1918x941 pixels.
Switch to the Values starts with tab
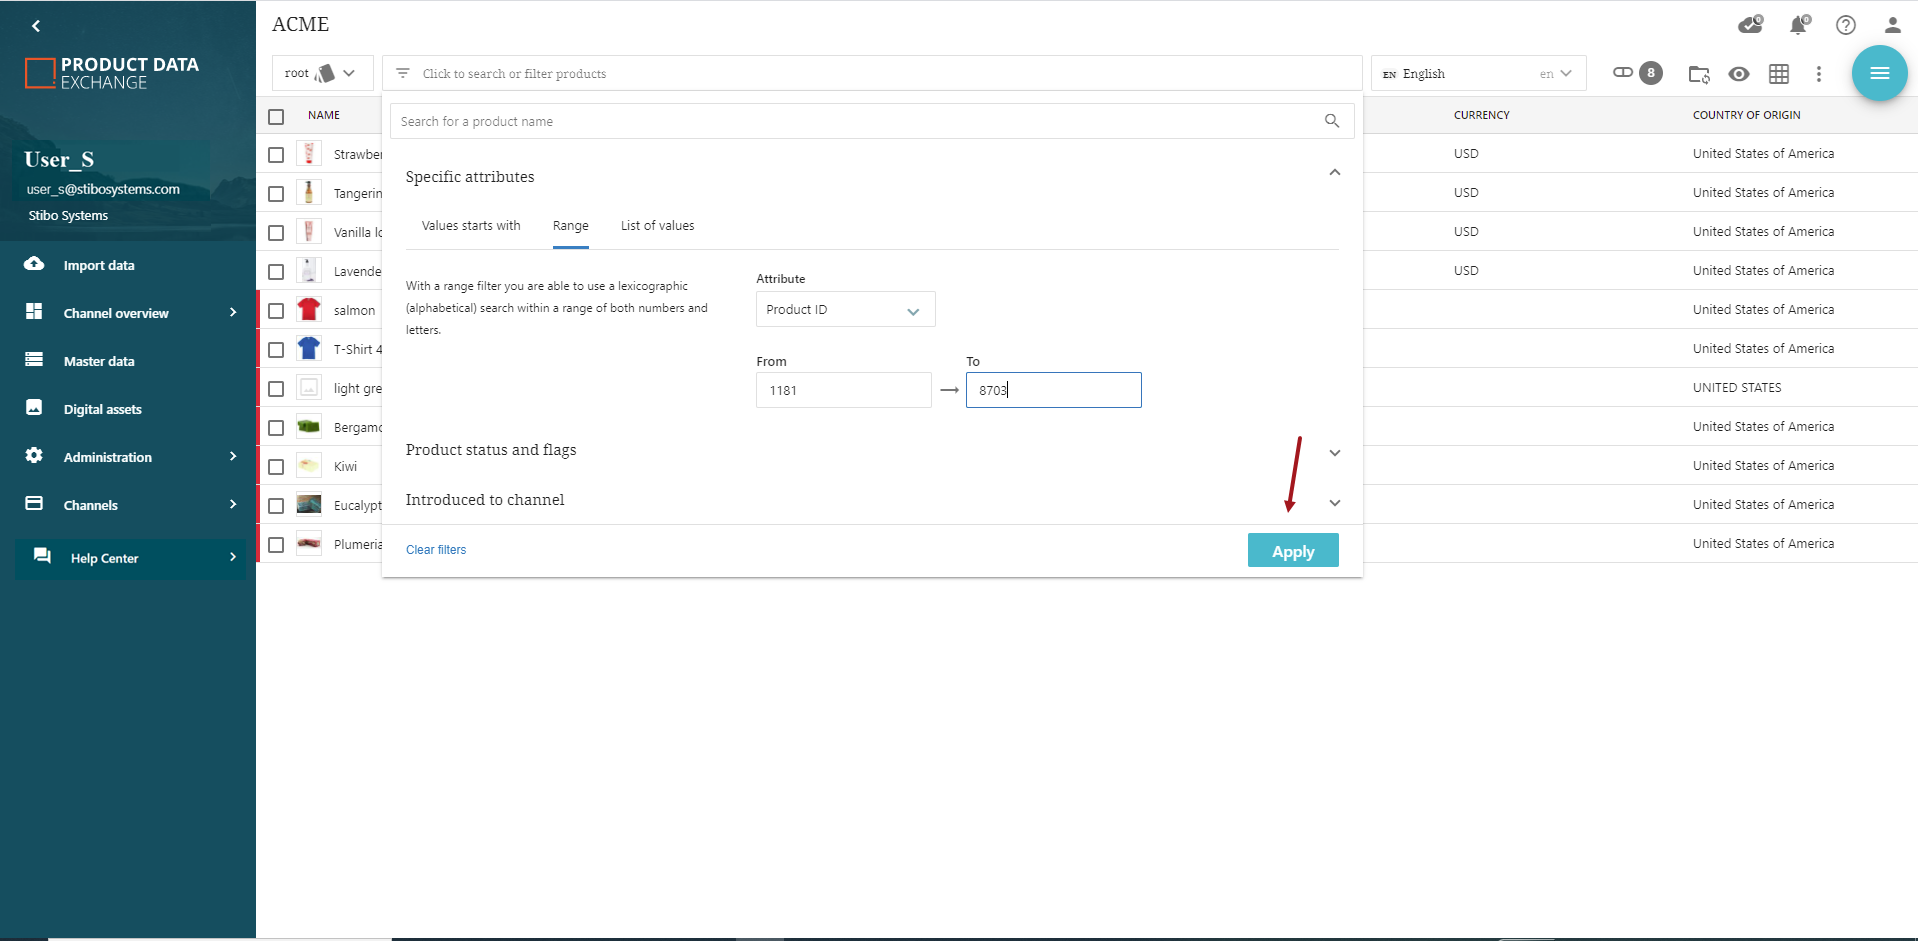[471, 226]
